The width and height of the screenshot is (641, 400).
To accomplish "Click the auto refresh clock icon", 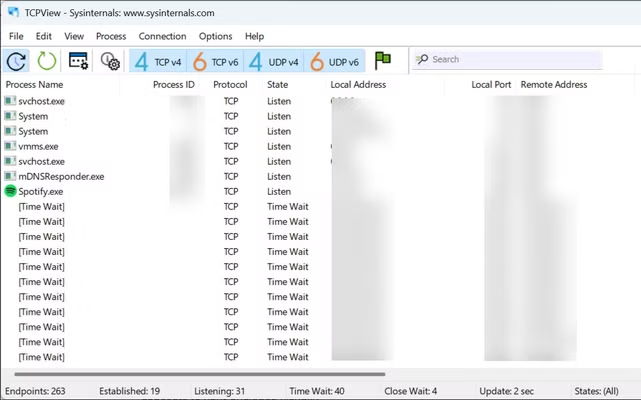I will point(16,61).
